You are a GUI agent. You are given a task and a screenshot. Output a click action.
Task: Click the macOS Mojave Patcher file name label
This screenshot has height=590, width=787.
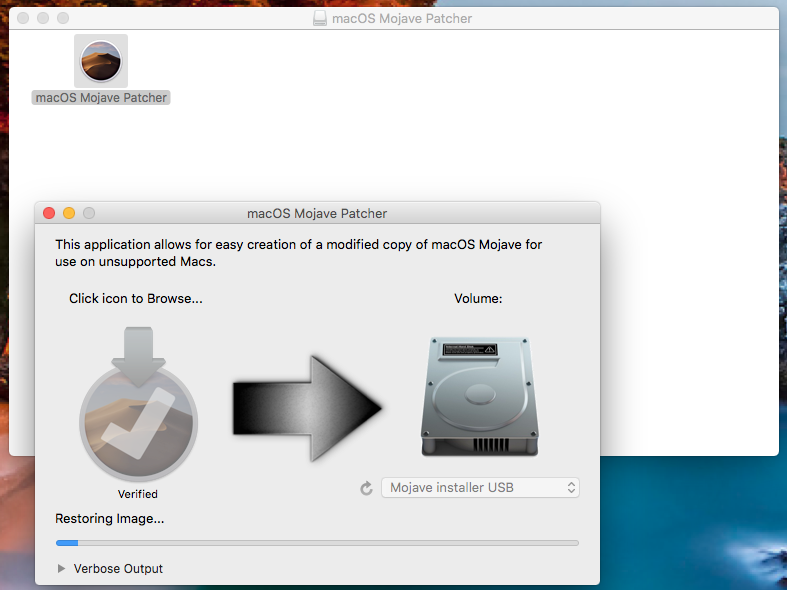[x=101, y=97]
